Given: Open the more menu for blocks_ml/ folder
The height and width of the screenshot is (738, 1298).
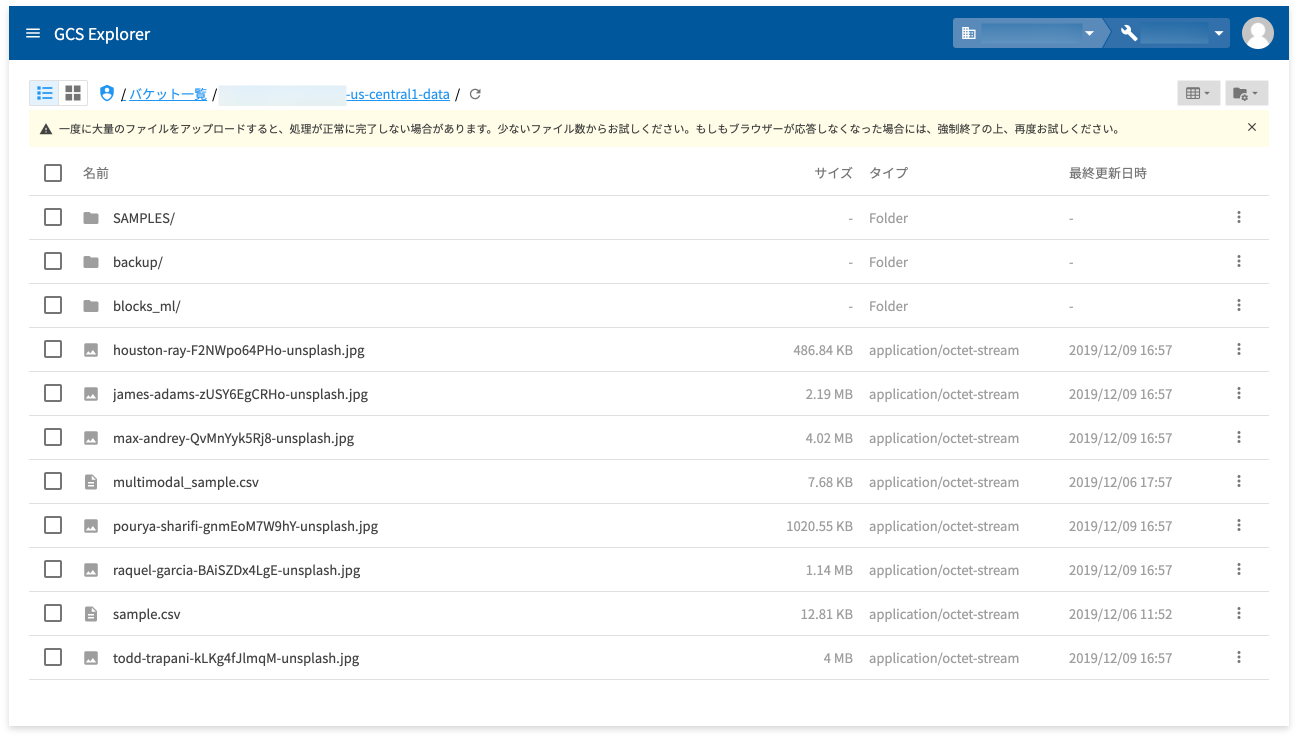Looking at the screenshot, I should click(1239, 305).
